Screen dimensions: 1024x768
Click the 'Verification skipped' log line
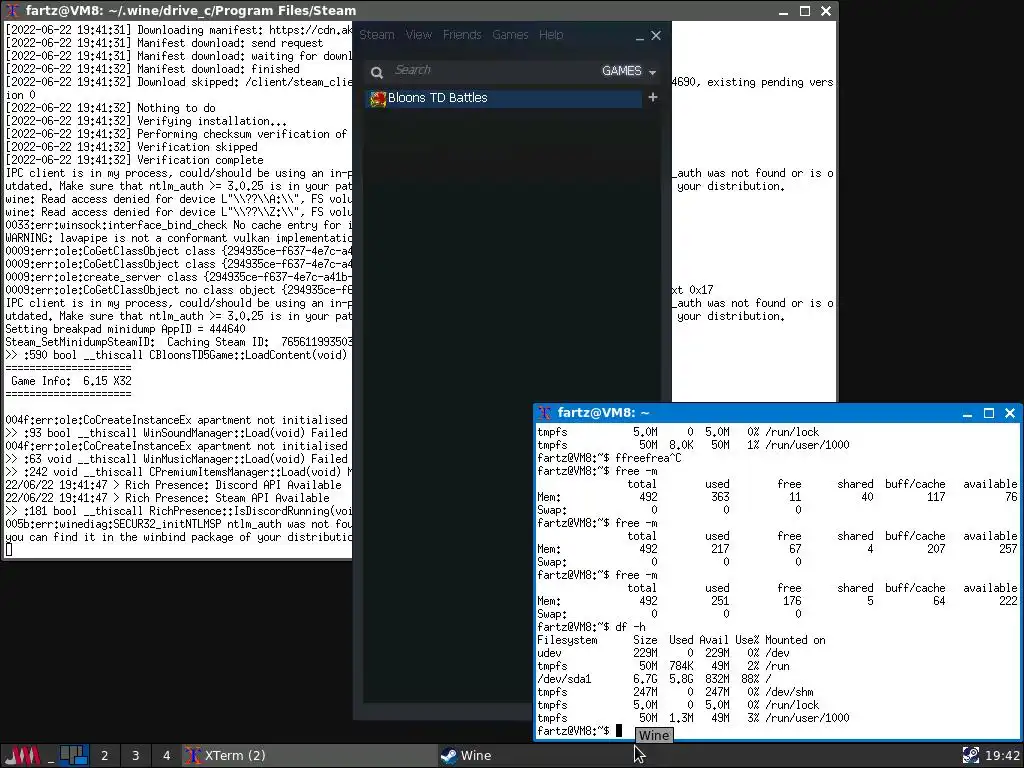click(131, 147)
